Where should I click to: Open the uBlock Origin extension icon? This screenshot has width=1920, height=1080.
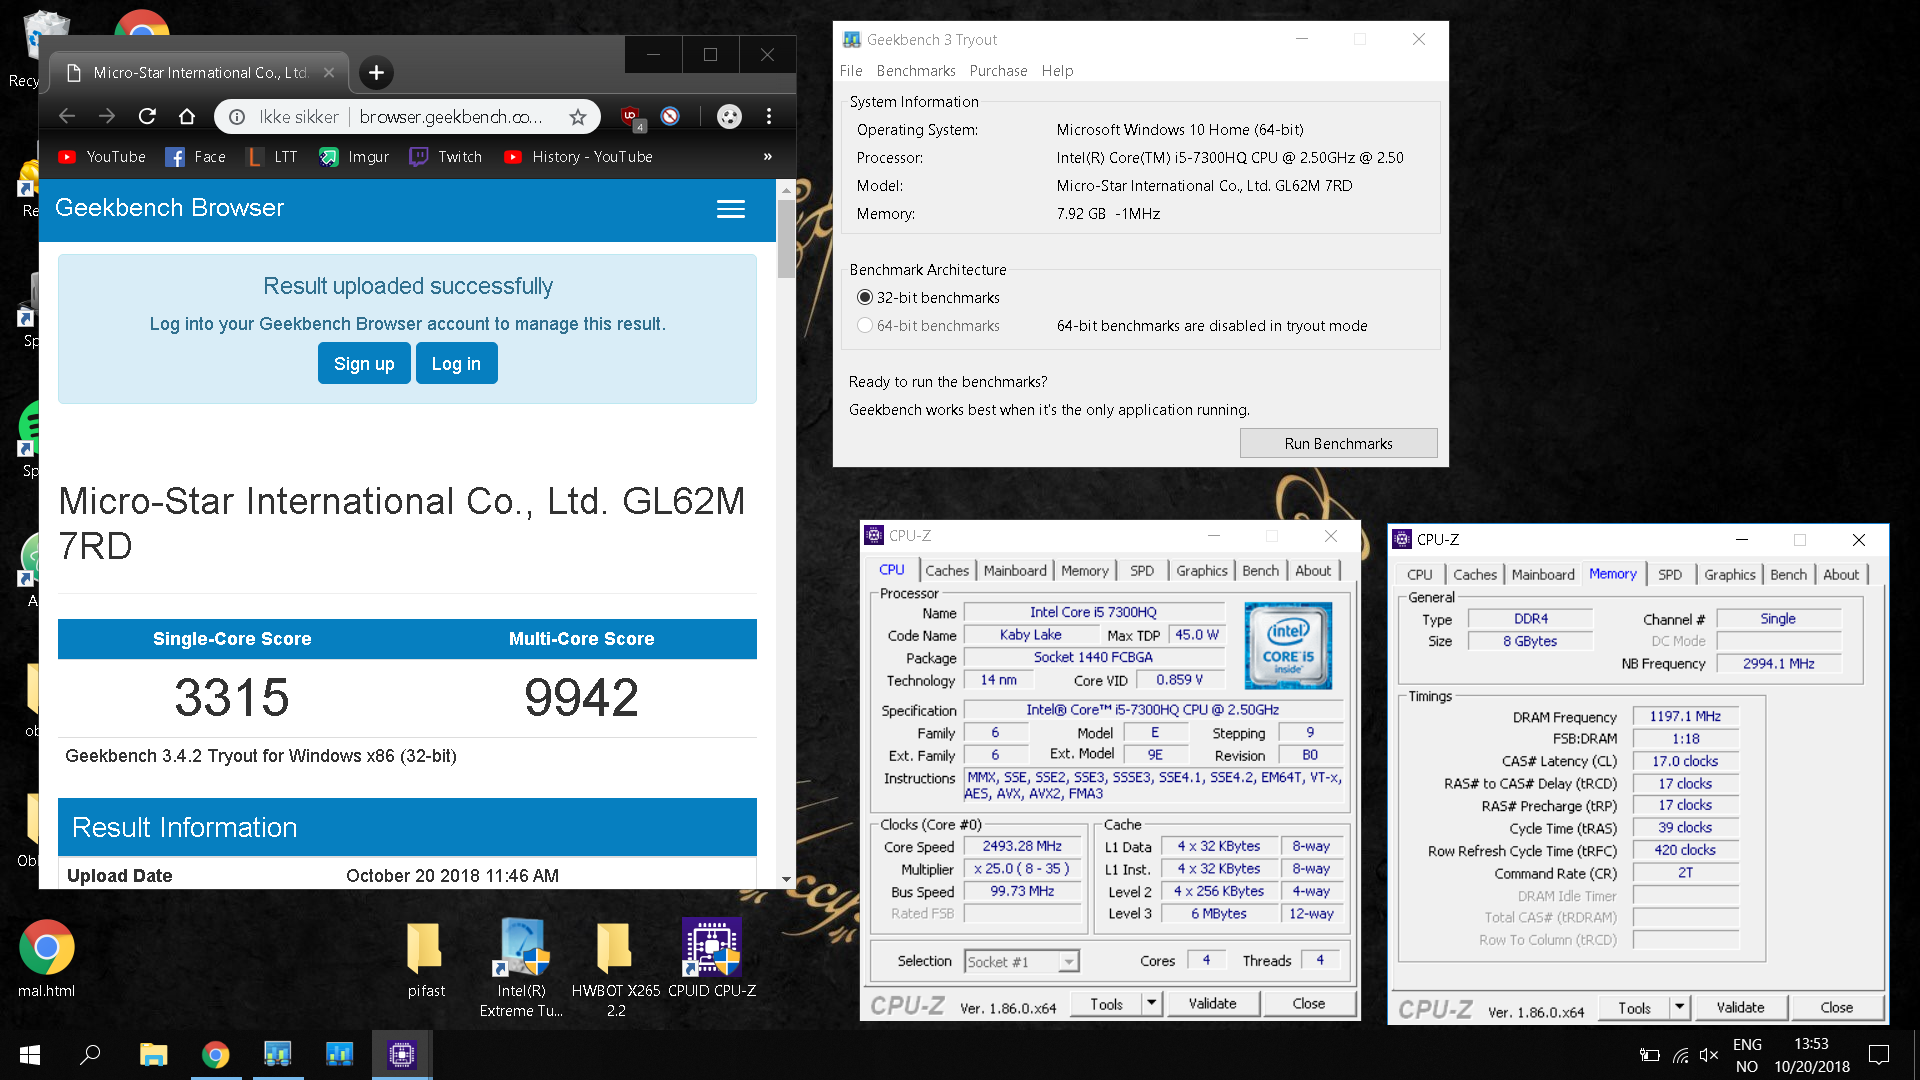coord(631,117)
